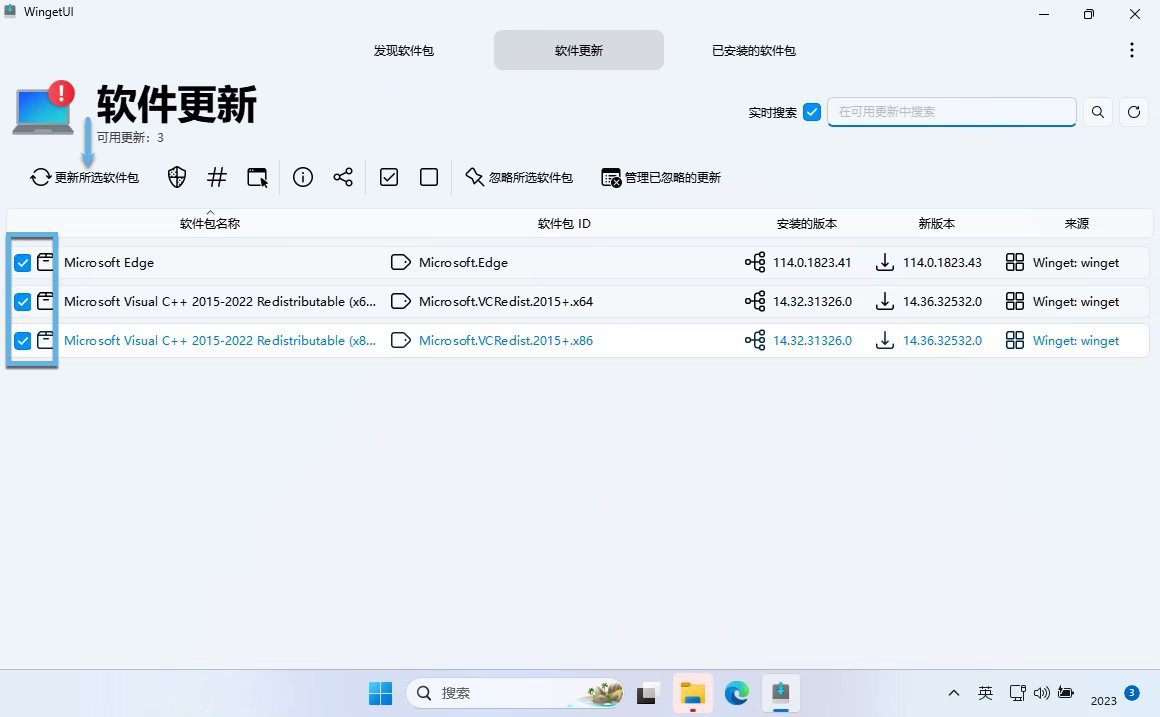Screen dimensions: 1160x717
Task: Open Microsoft Edge from the taskbar
Action: pos(737,693)
